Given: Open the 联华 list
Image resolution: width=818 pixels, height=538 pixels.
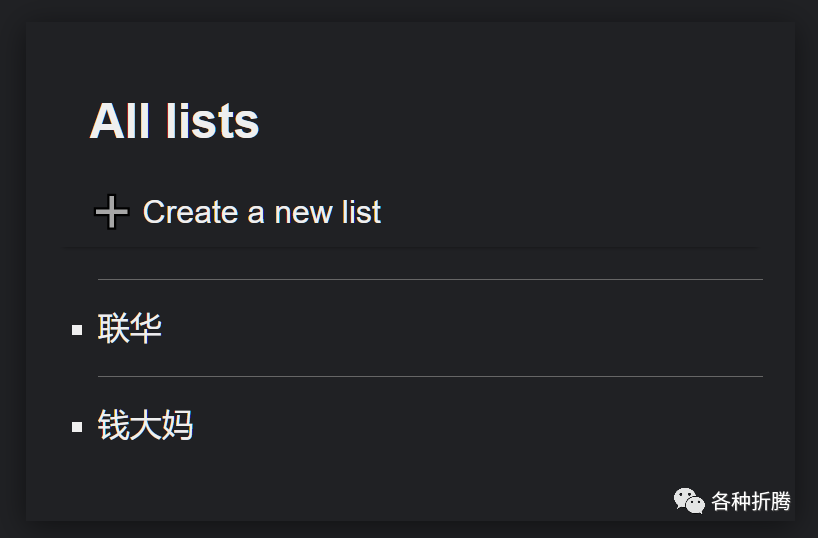Looking at the screenshot, I should pyautogui.click(x=129, y=328).
